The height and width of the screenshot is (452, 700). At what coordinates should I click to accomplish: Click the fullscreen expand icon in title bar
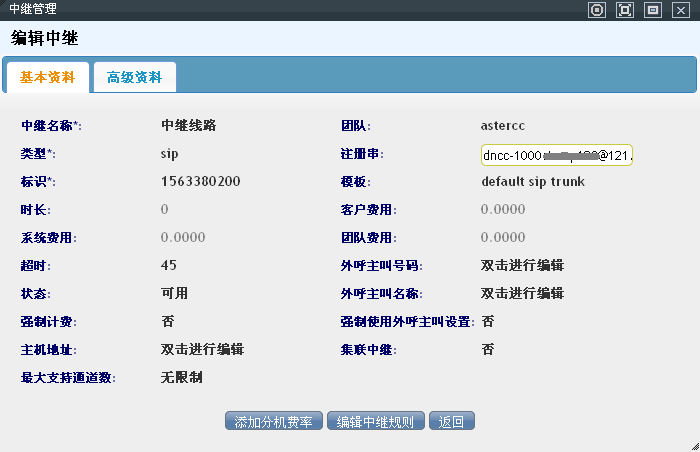[625, 10]
